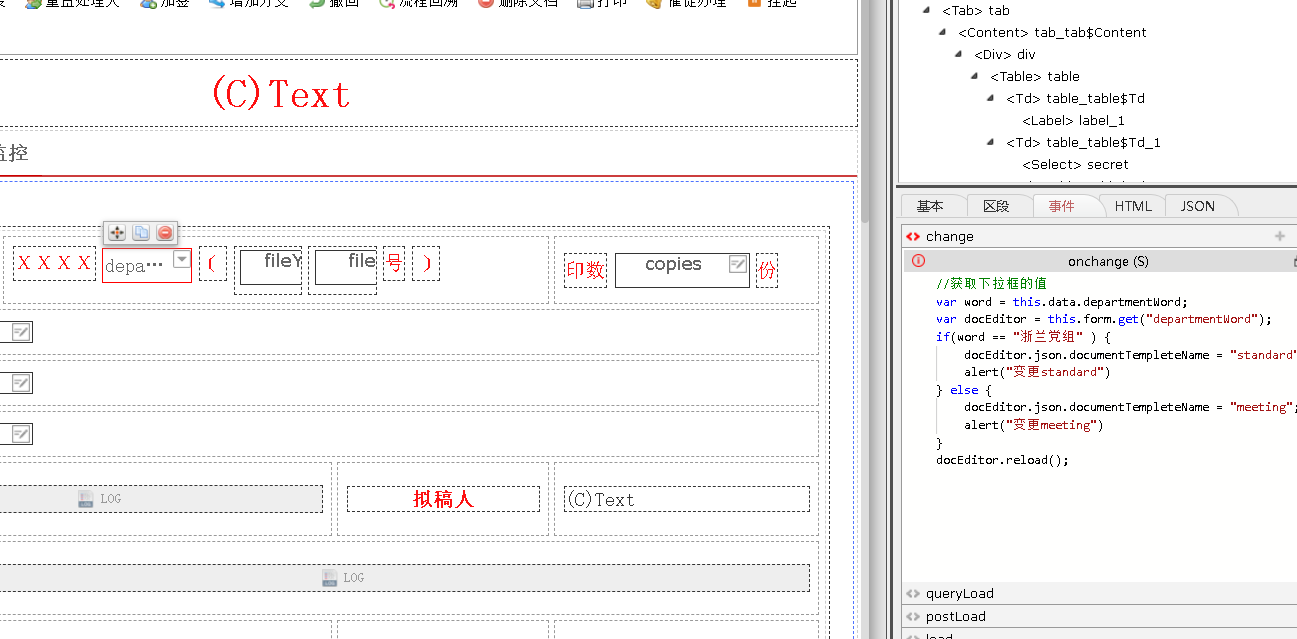This screenshot has width=1297, height=639.
Task: Click the move handle icon above department field
Action: 117,232
